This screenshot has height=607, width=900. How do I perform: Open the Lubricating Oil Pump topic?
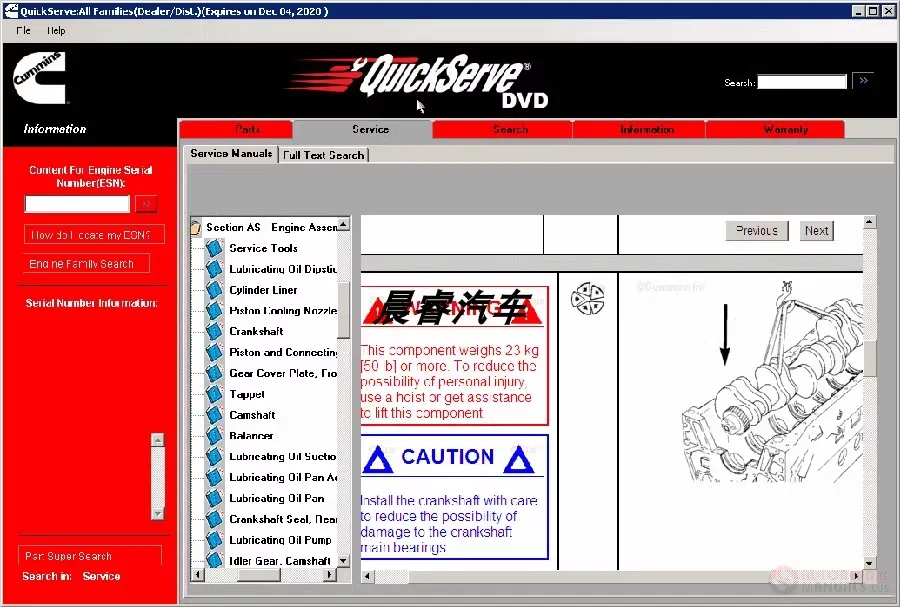(x=280, y=540)
